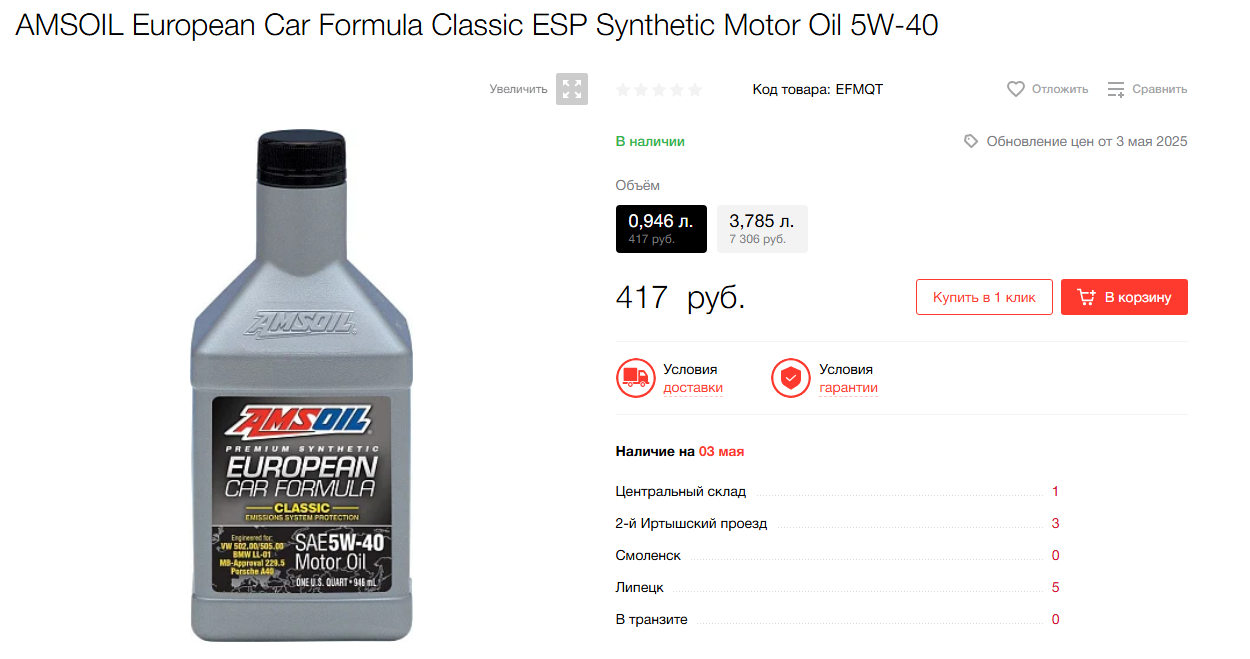Click the Увеличить text link

[518, 89]
